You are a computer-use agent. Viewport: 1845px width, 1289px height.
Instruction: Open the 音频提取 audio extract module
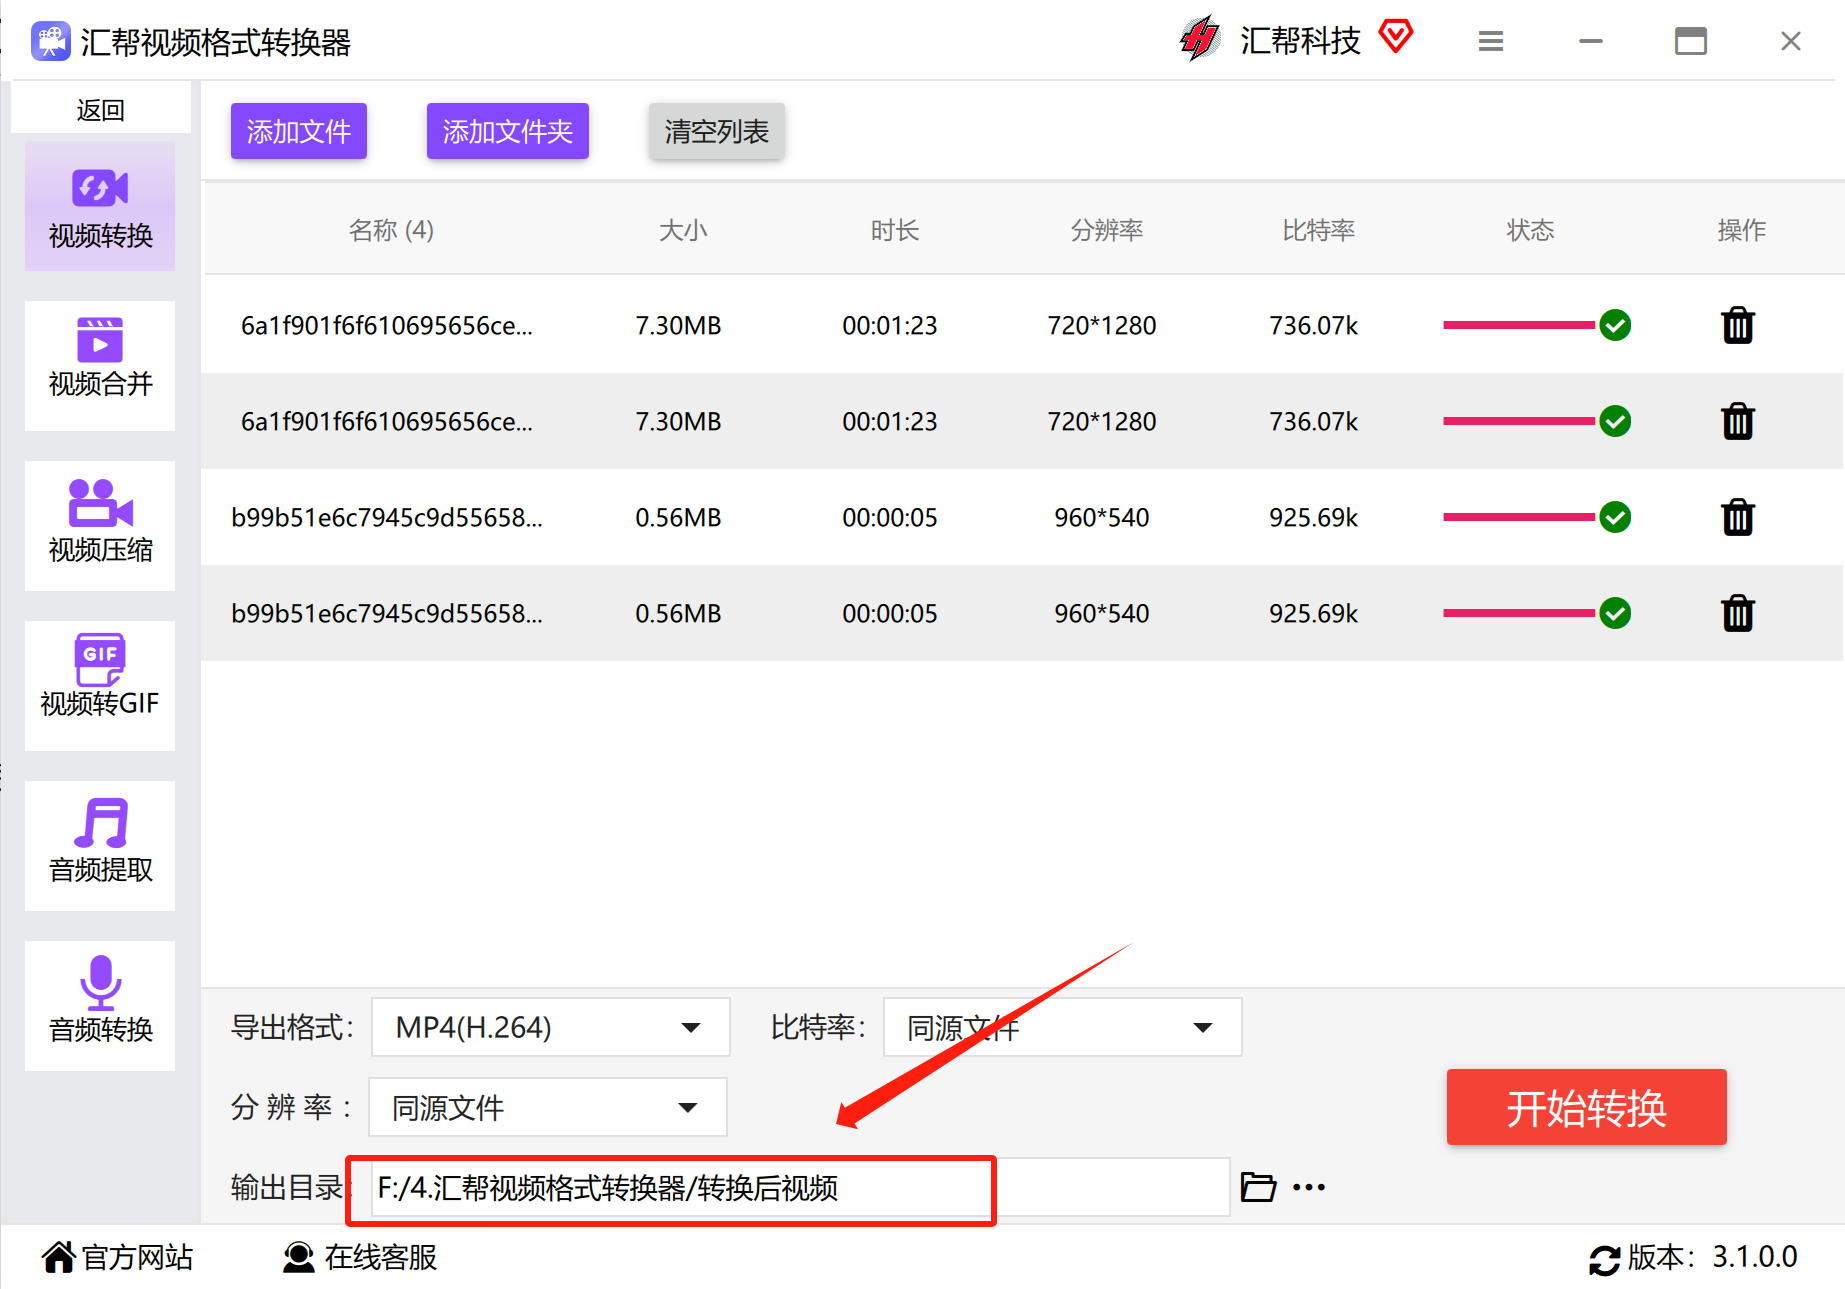[x=100, y=846]
